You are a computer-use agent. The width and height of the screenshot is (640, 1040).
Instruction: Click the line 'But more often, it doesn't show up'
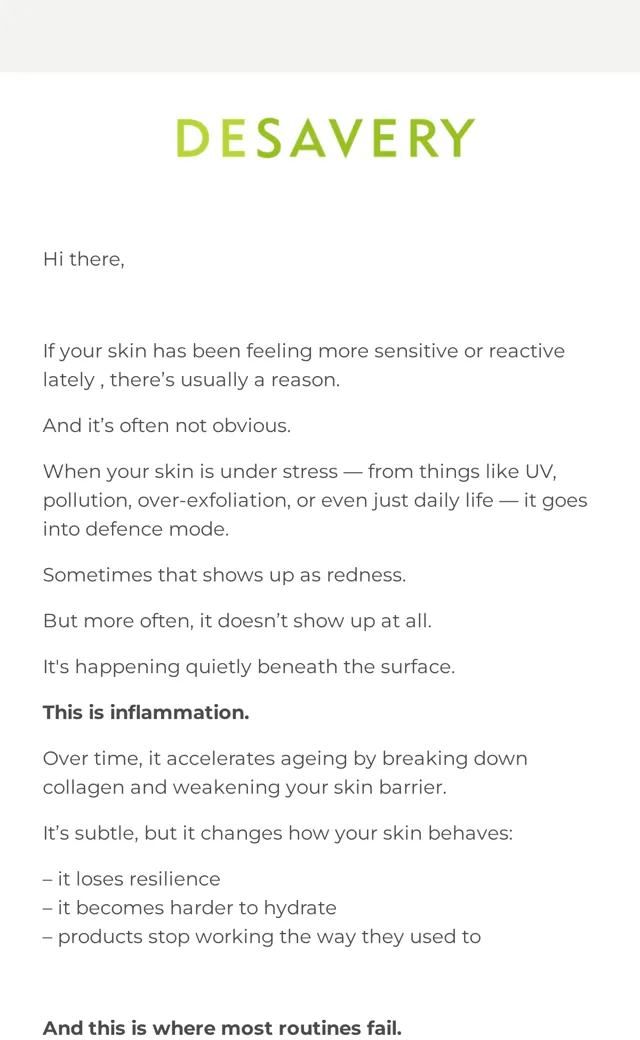(x=237, y=620)
